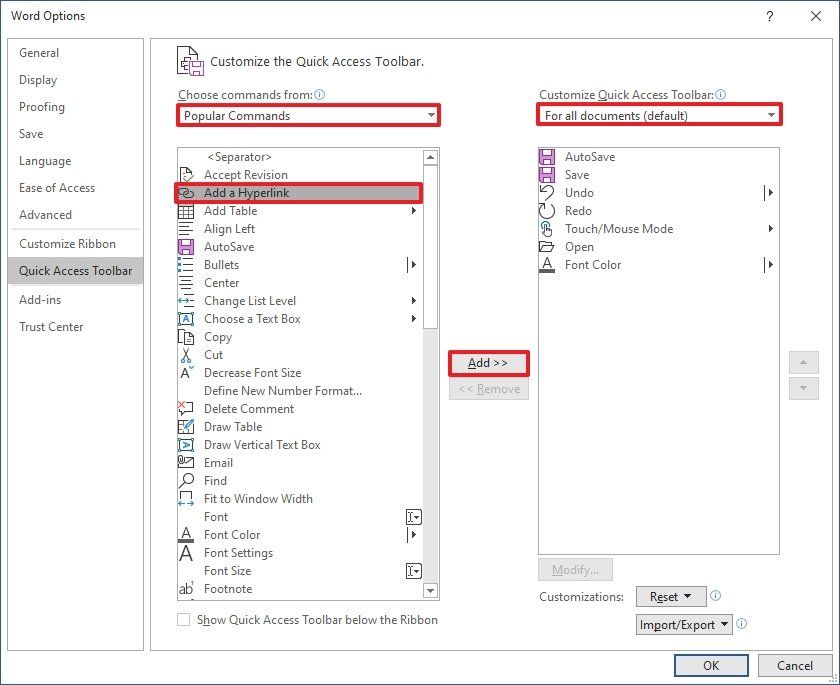
Task: Click the Undo icon in Quick Access list
Action: click(x=547, y=193)
